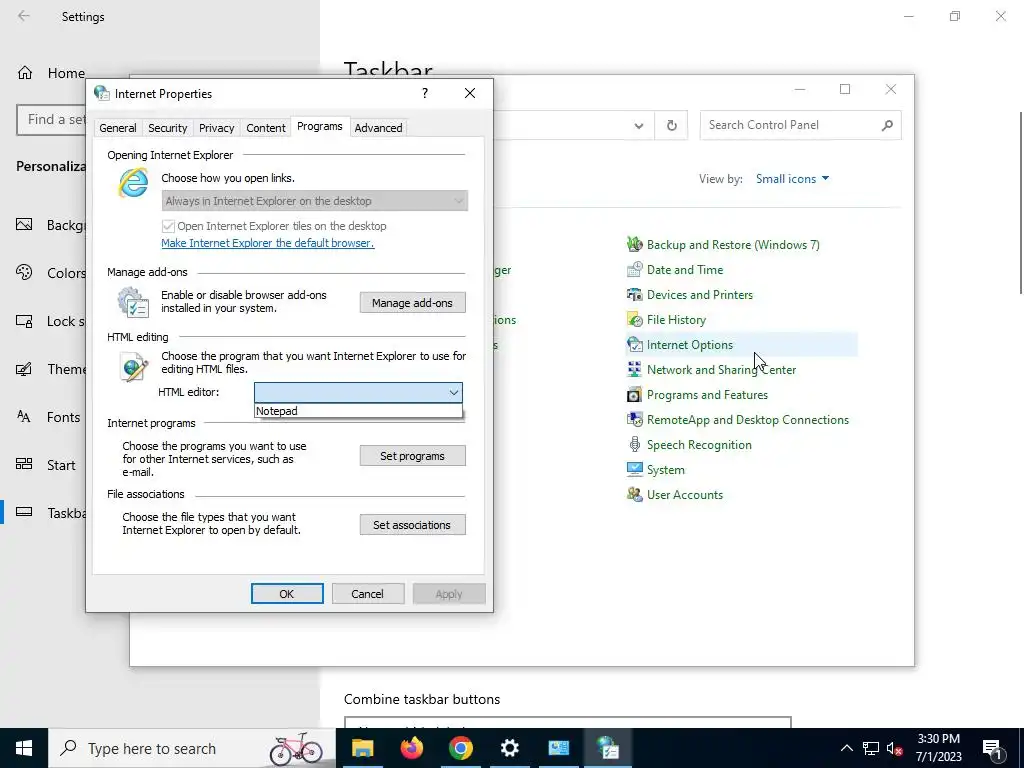Click the RemoteApp and Desktop Connections icon
The image size is (1024, 768).
tap(634, 420)
